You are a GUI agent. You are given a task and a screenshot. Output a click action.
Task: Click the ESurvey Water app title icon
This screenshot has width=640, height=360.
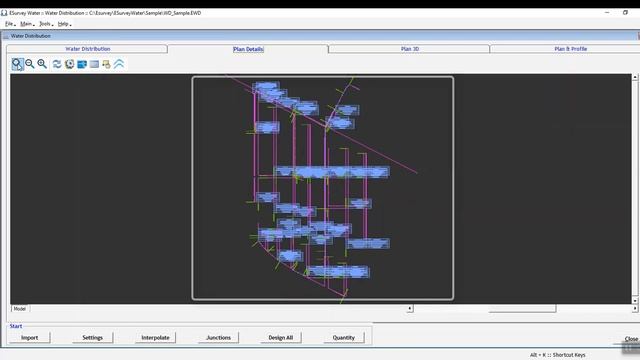4,13
